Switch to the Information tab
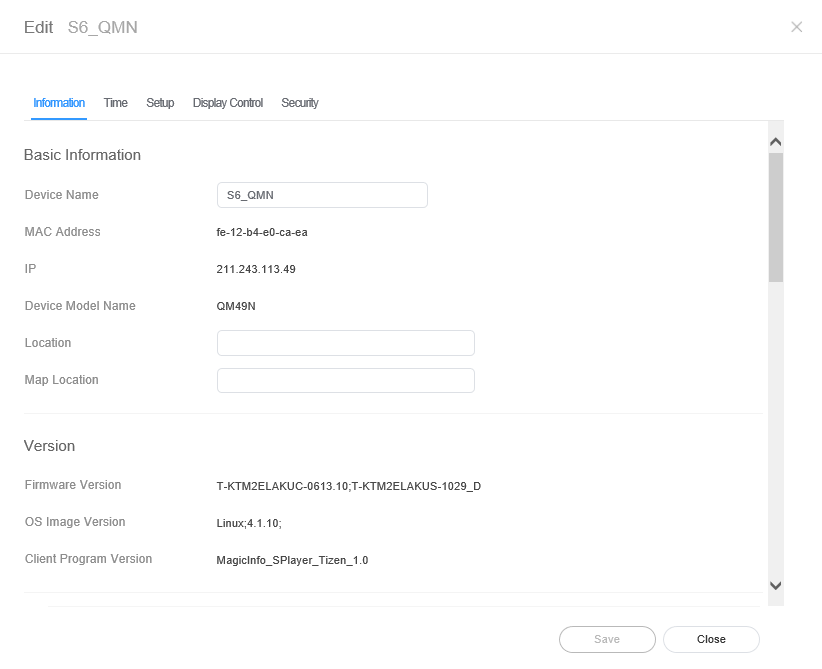822x669 pixels. point(59,103)
